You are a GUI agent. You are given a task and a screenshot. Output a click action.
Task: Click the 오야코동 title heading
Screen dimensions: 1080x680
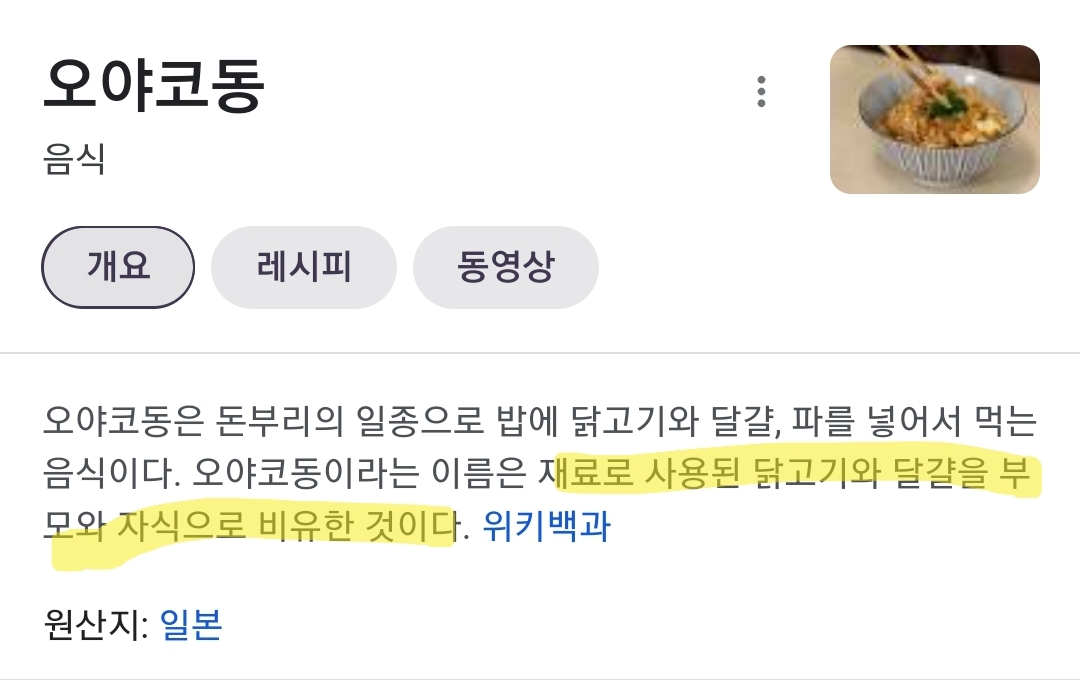154,85
